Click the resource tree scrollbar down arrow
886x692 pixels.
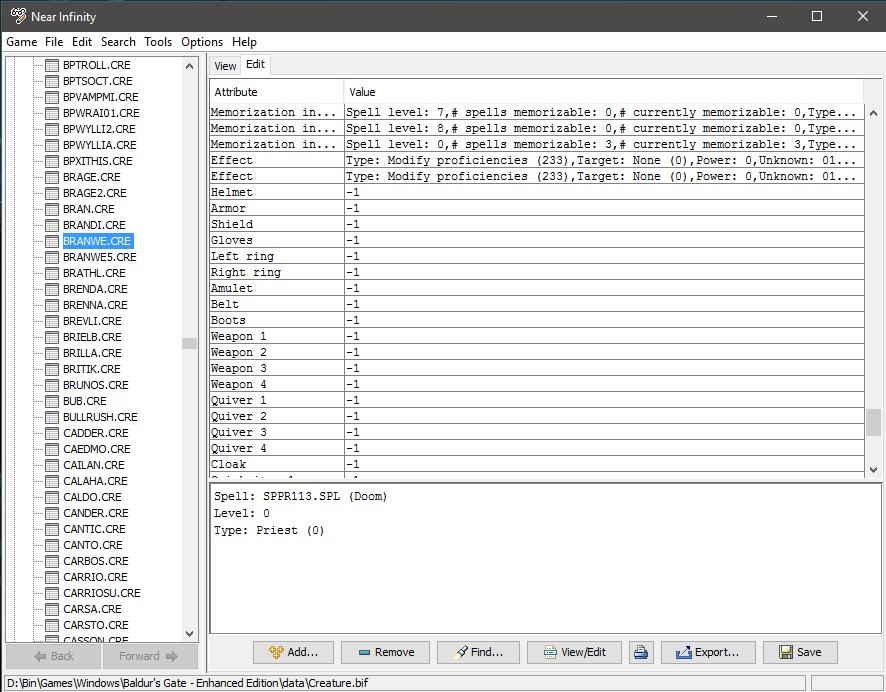(189, 634)
